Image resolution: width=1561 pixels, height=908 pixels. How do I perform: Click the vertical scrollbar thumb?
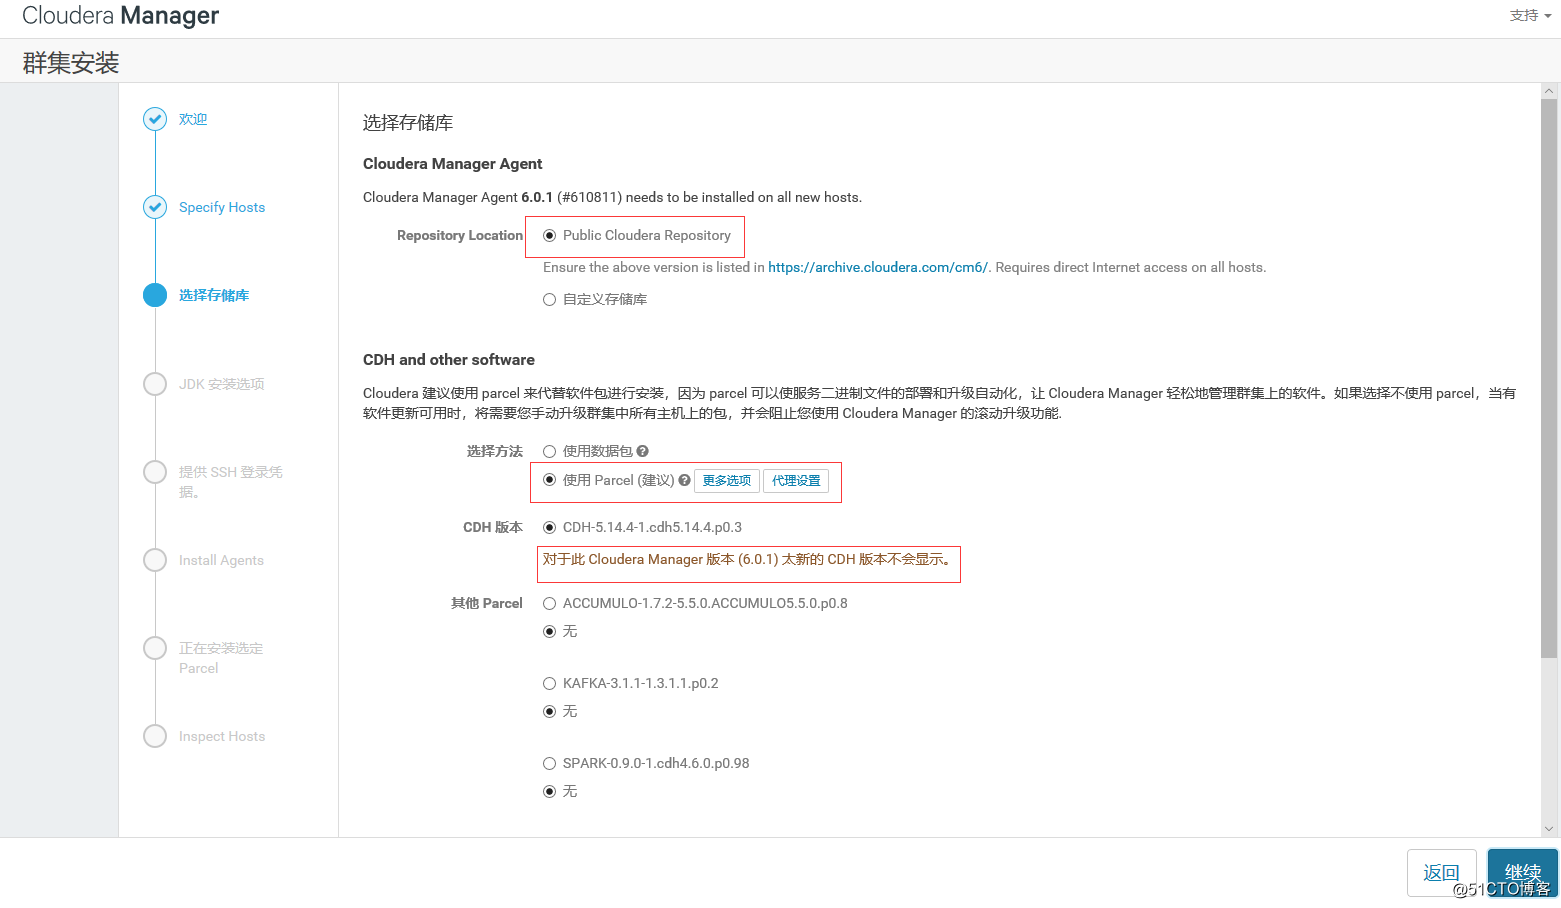click(1549, 378)
